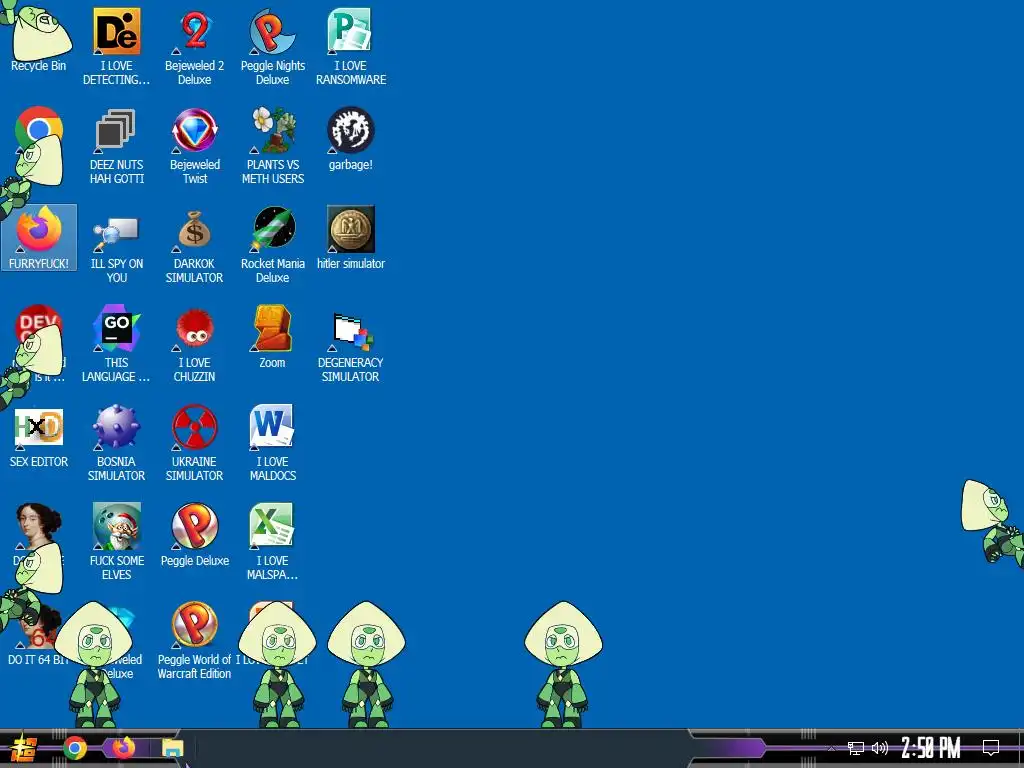Select the bronze coin desktop icon
This screenshot has width=1024, height=768.
(351, 238)
